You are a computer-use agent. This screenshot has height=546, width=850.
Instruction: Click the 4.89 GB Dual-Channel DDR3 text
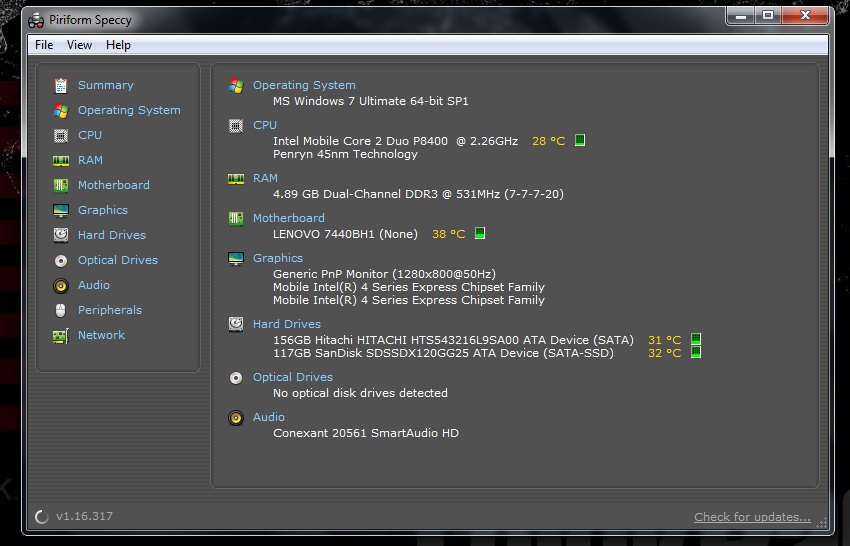tap(418, 194)
